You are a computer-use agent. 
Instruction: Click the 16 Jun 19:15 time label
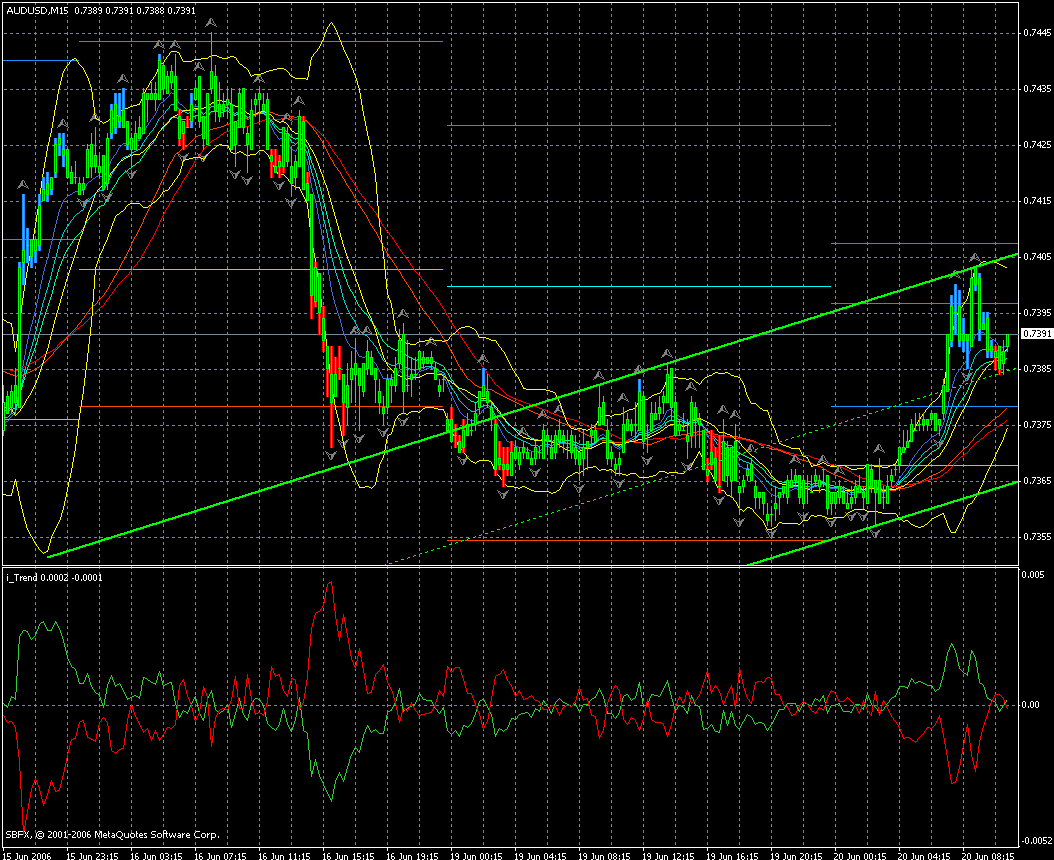tap(412, 856)
